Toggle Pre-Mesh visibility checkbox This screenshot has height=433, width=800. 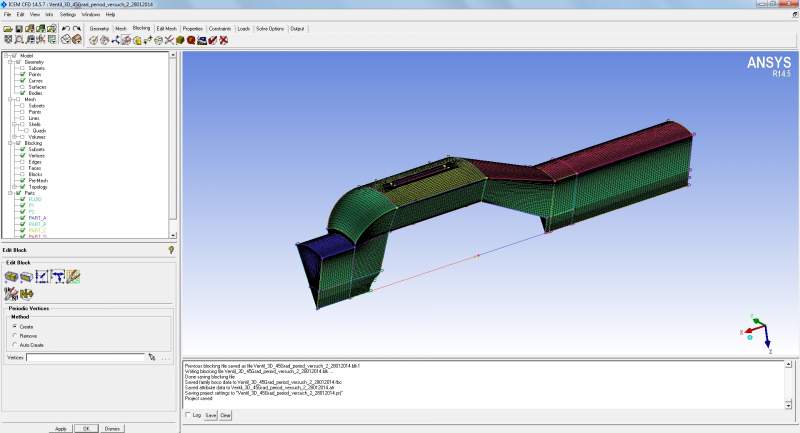[22, 181]
